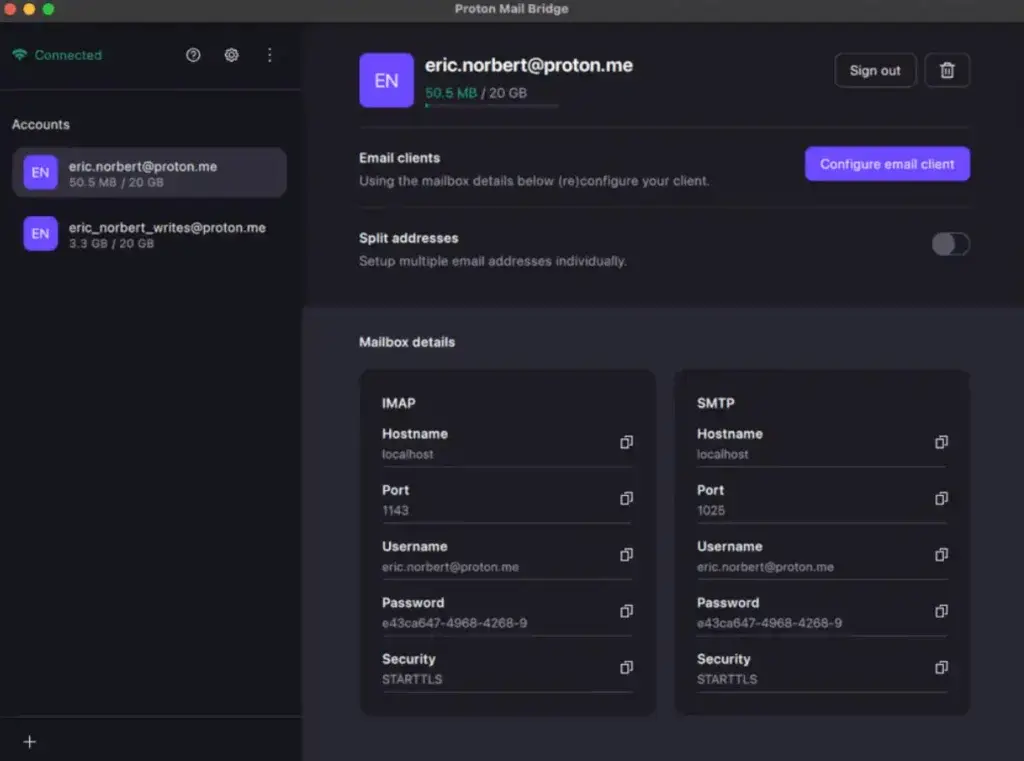This screenshot has height=761, width=1024.
Task: Click the SMTP password value
Action: [x=769, y=623]
